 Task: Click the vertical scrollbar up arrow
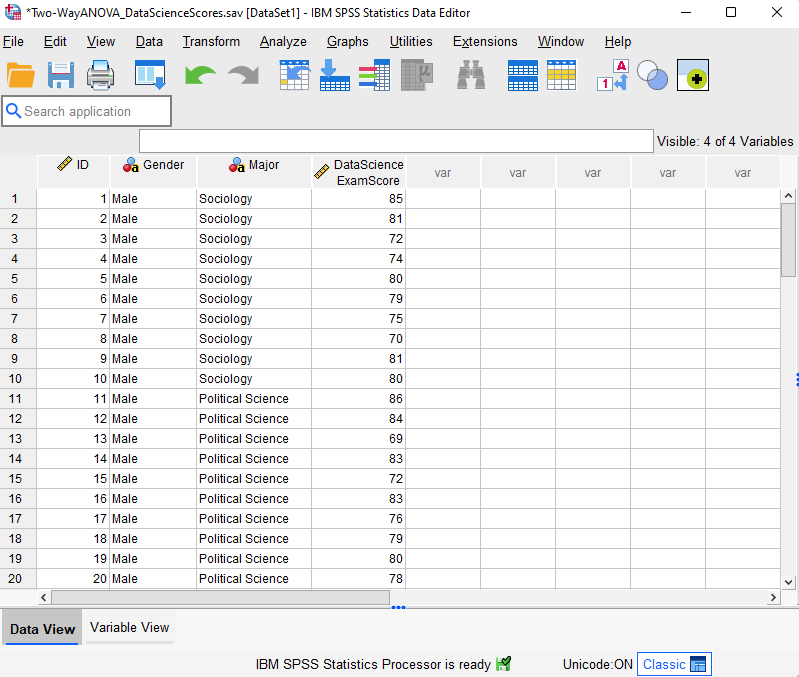coord(788,196)
